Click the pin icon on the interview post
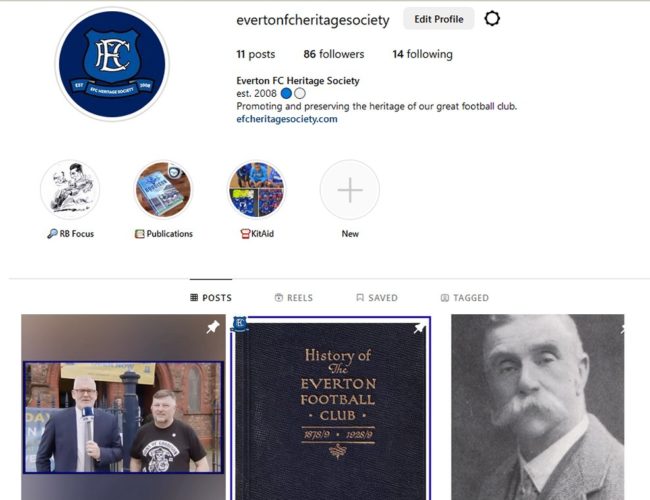 coord(213,327)
